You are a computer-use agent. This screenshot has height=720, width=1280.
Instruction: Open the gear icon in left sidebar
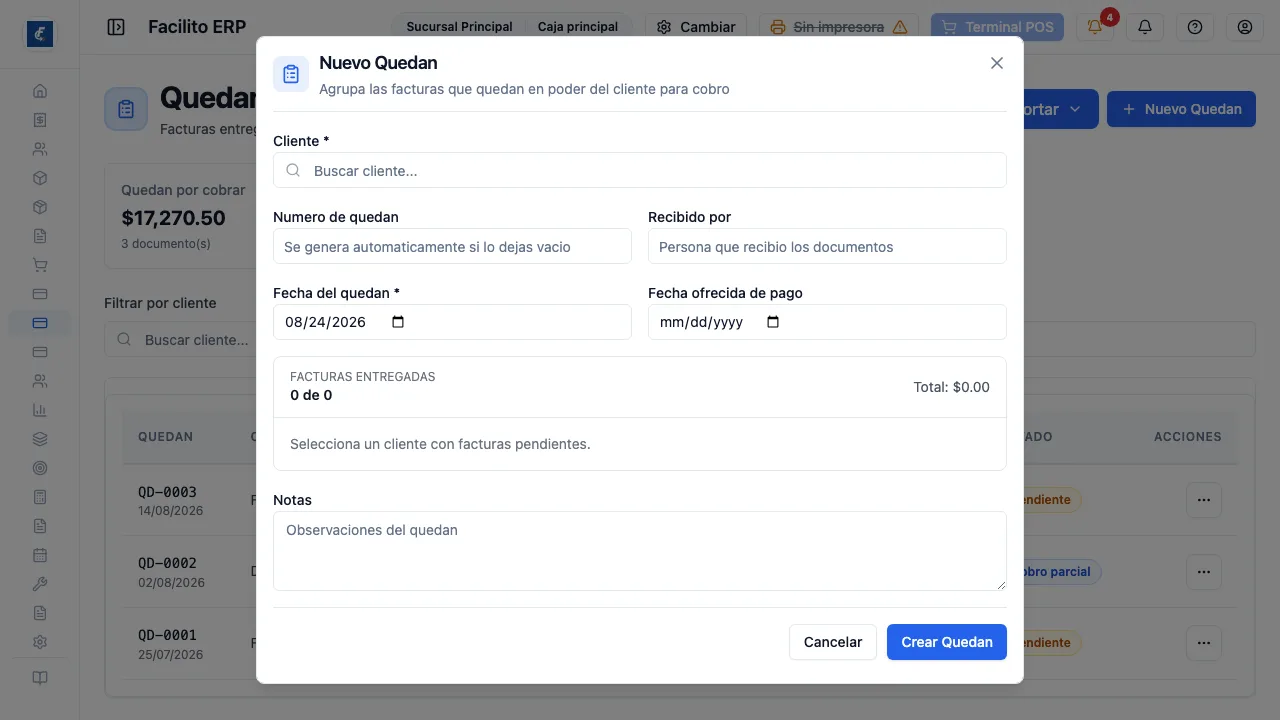pos(40,642)
